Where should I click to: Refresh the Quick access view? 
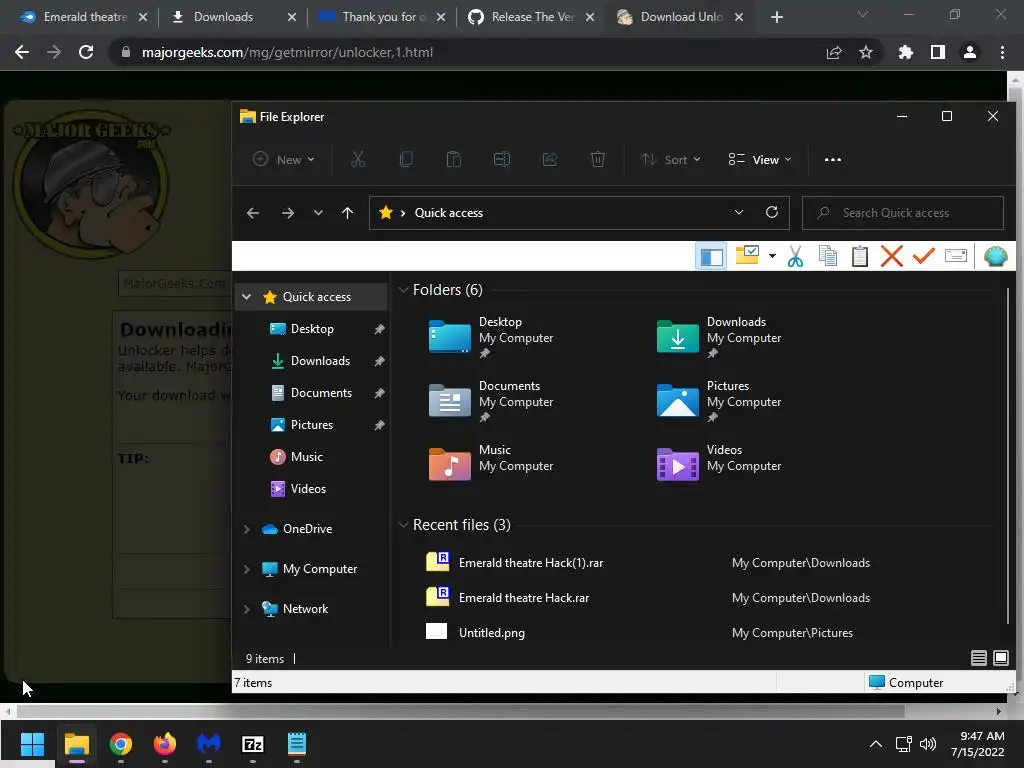772,212
